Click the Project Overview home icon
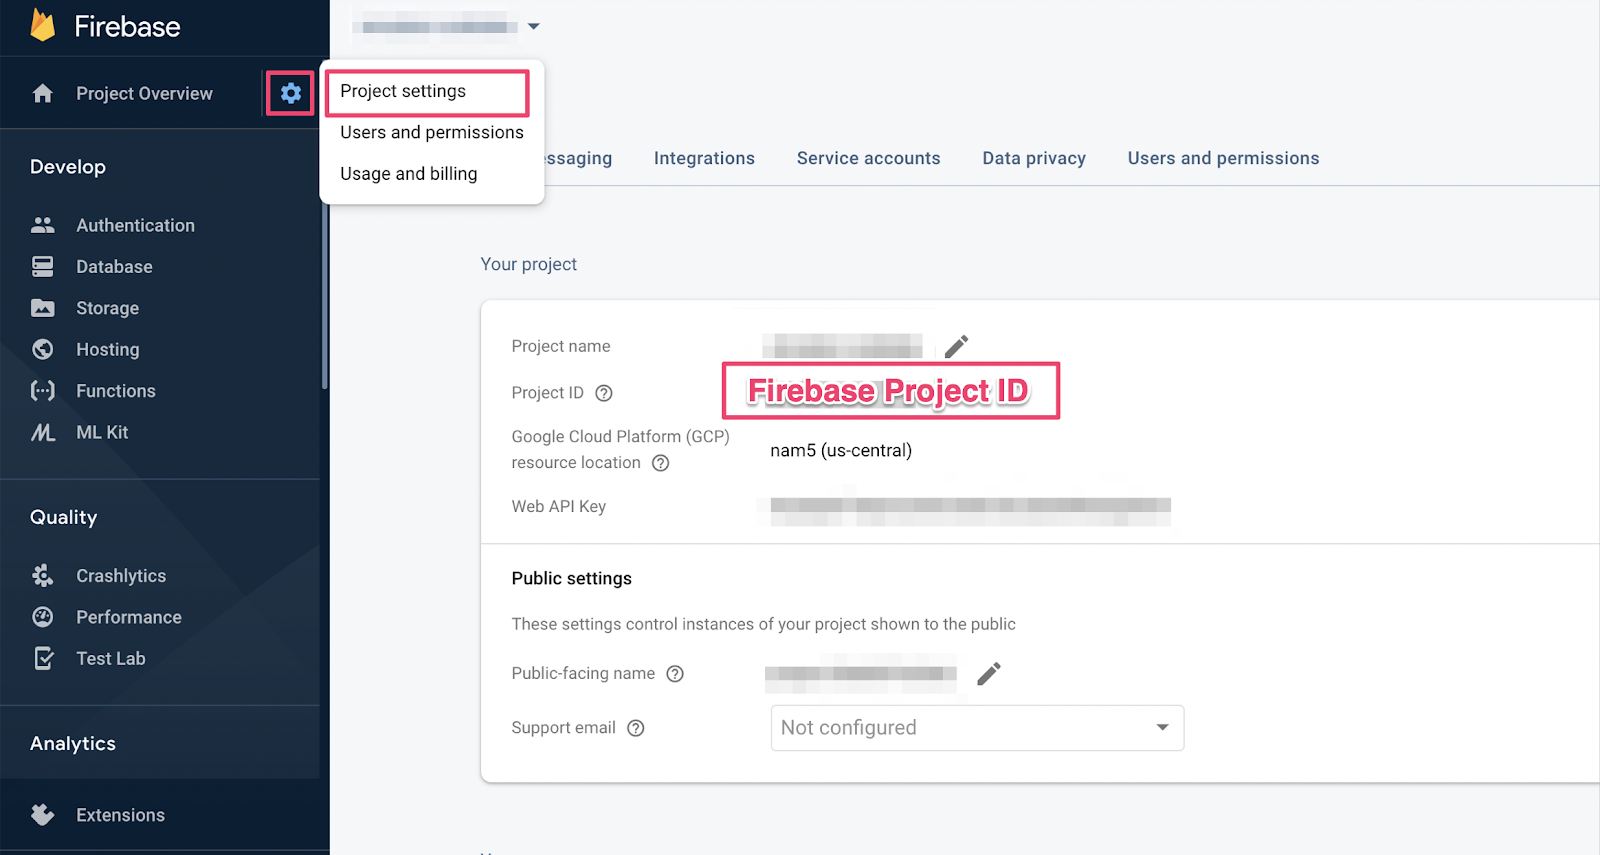 click(x=42, y=93)
